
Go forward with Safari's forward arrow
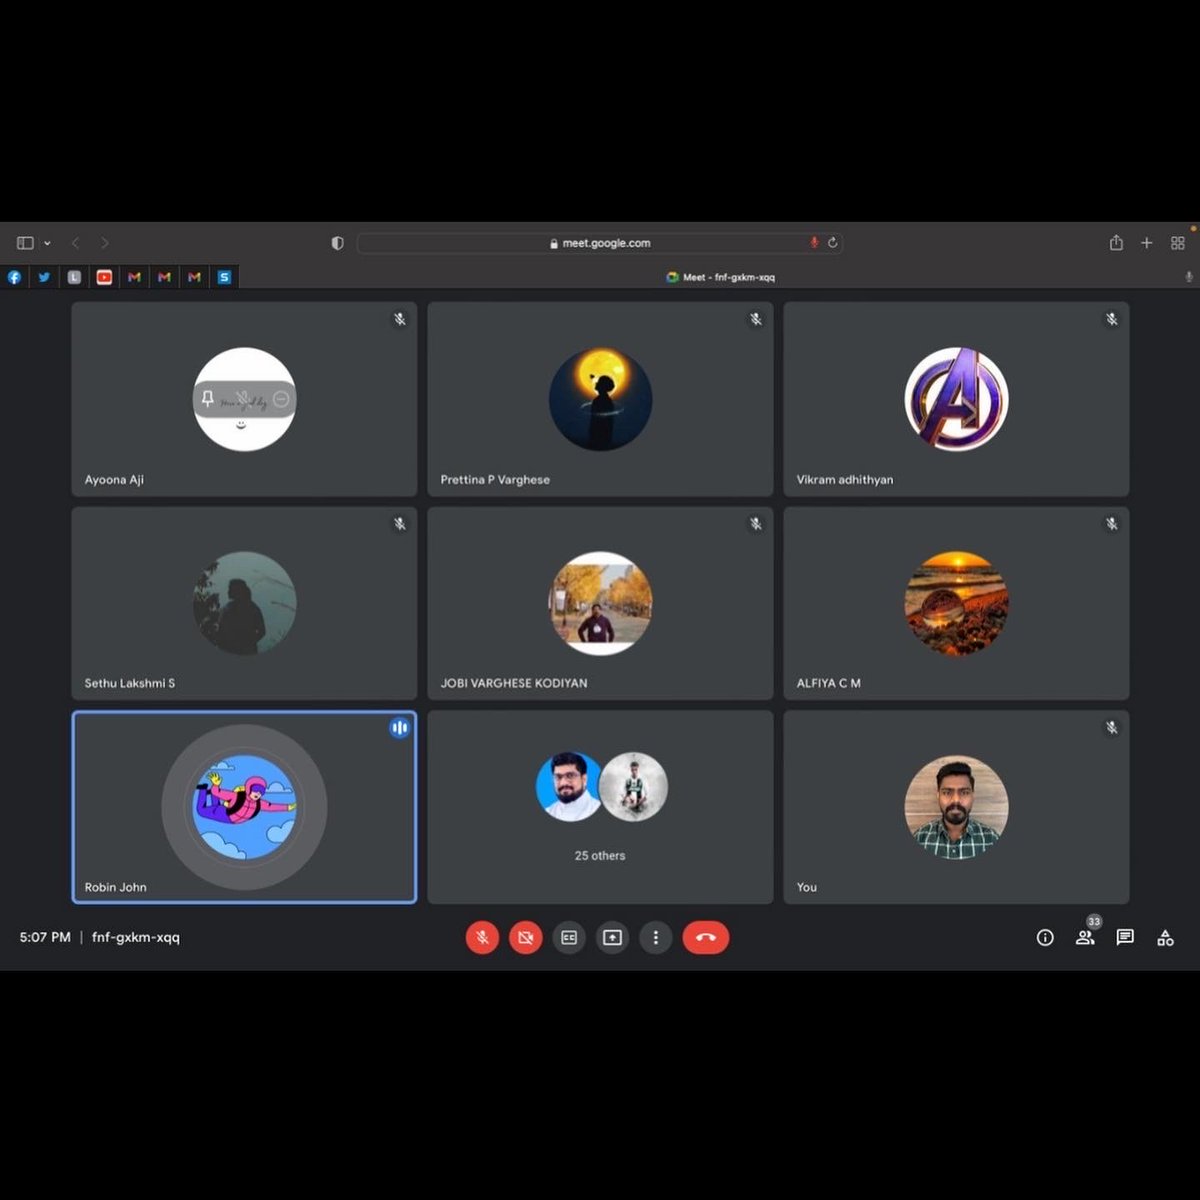tap(104, 243)
